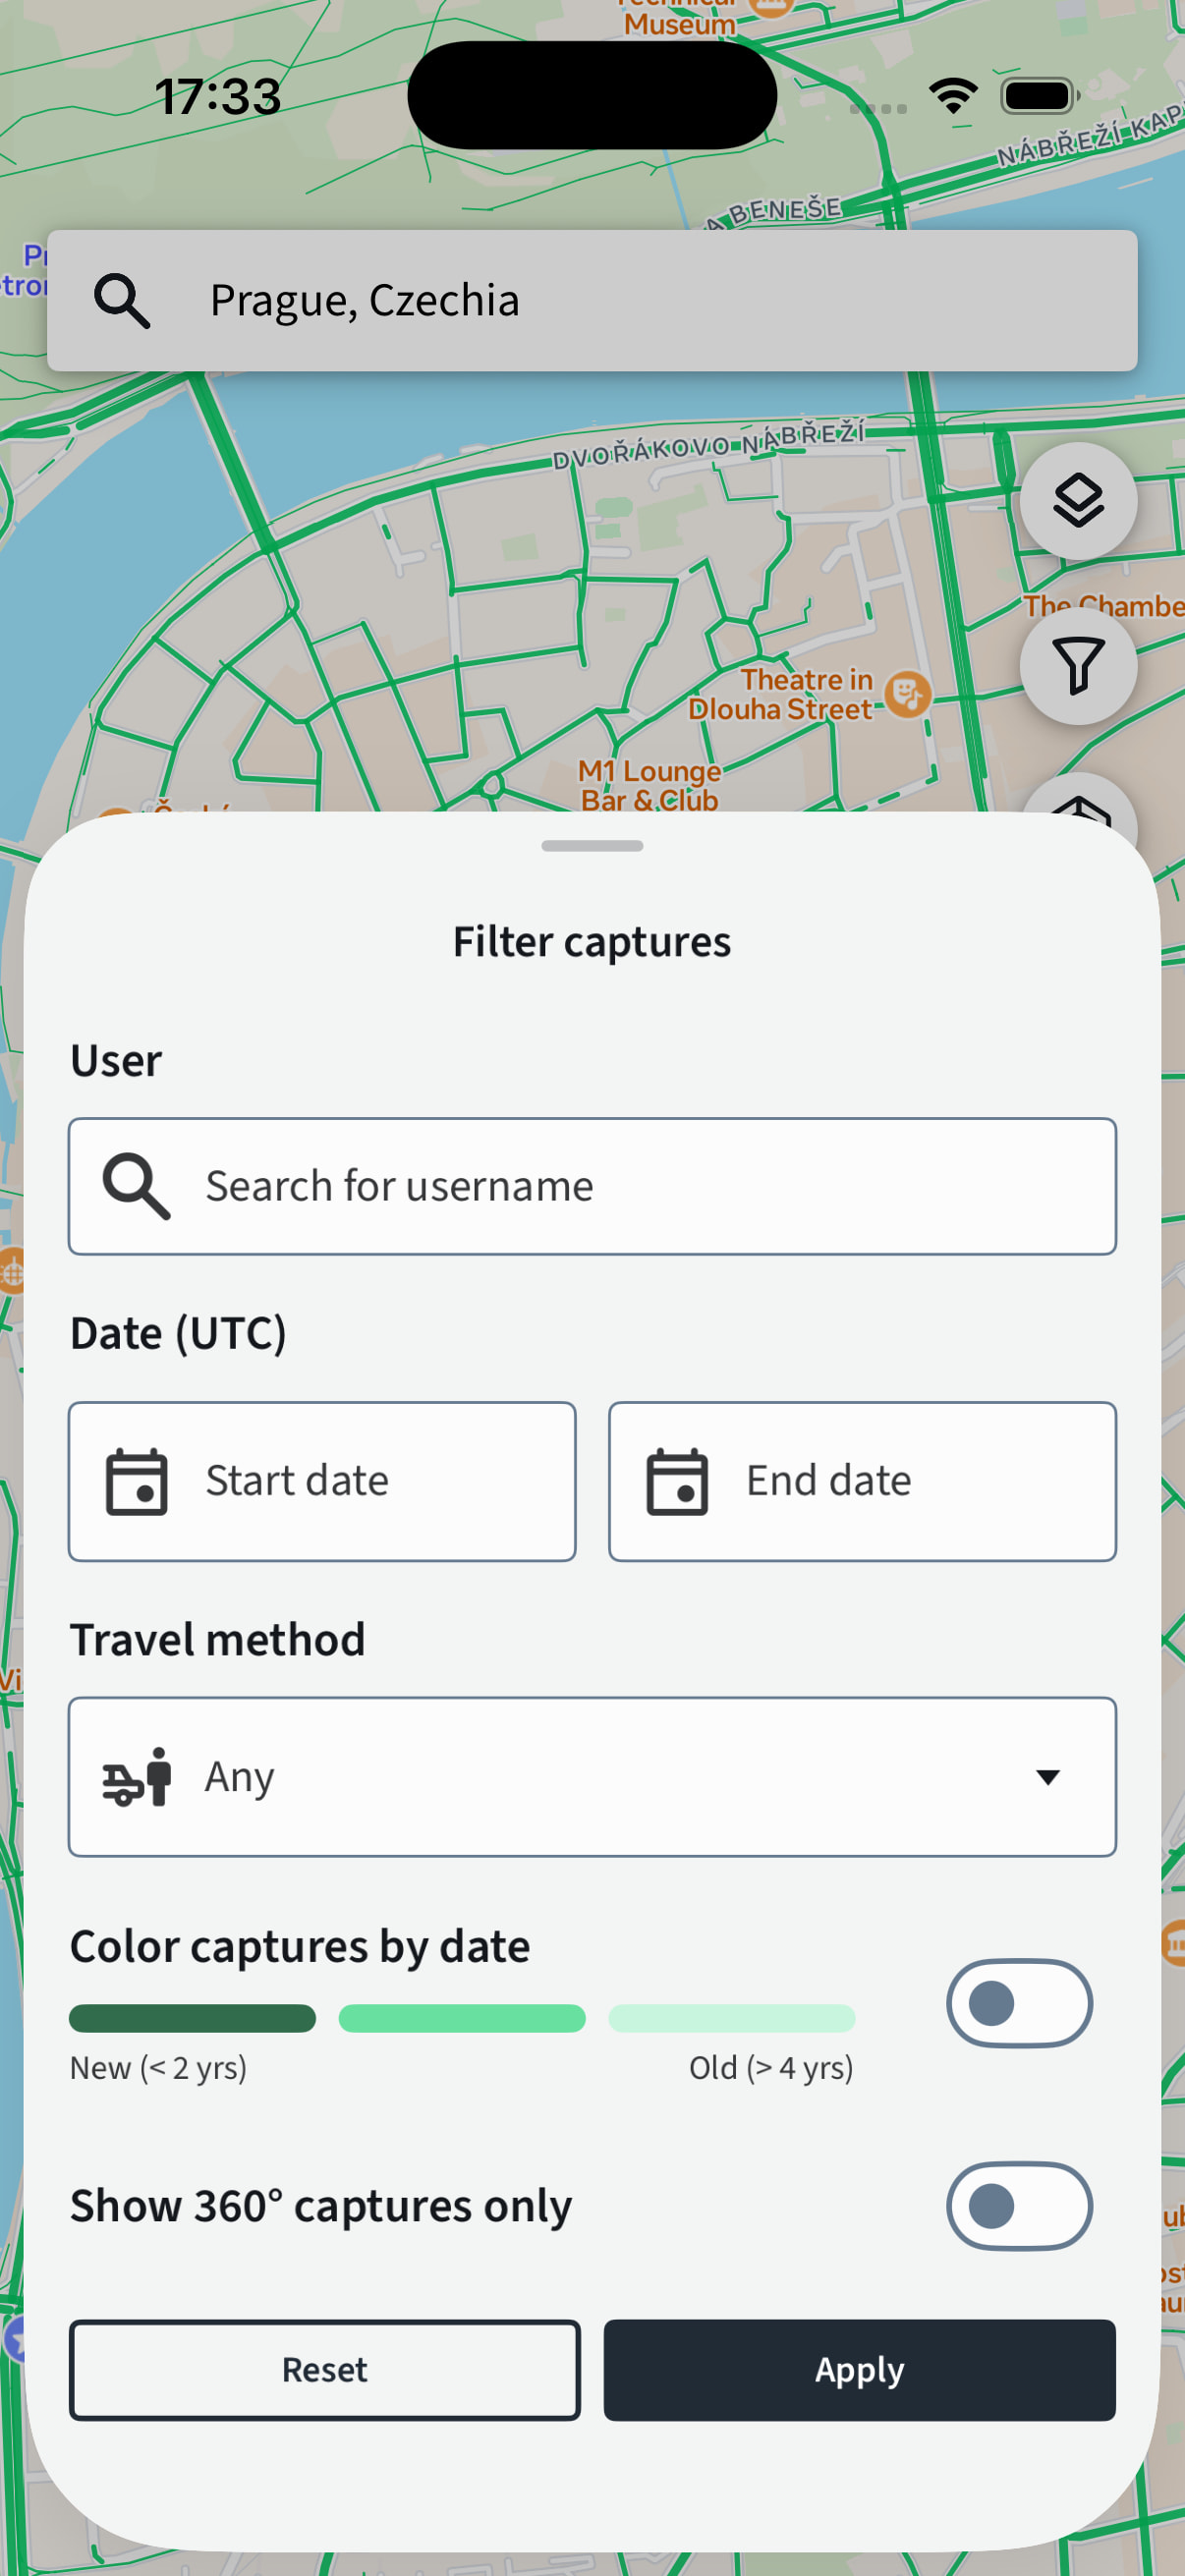The width and height of the screenshot is (1185, 2576).
Task: Toggle Show 360° captures only
Action: pos(1019,2206)
